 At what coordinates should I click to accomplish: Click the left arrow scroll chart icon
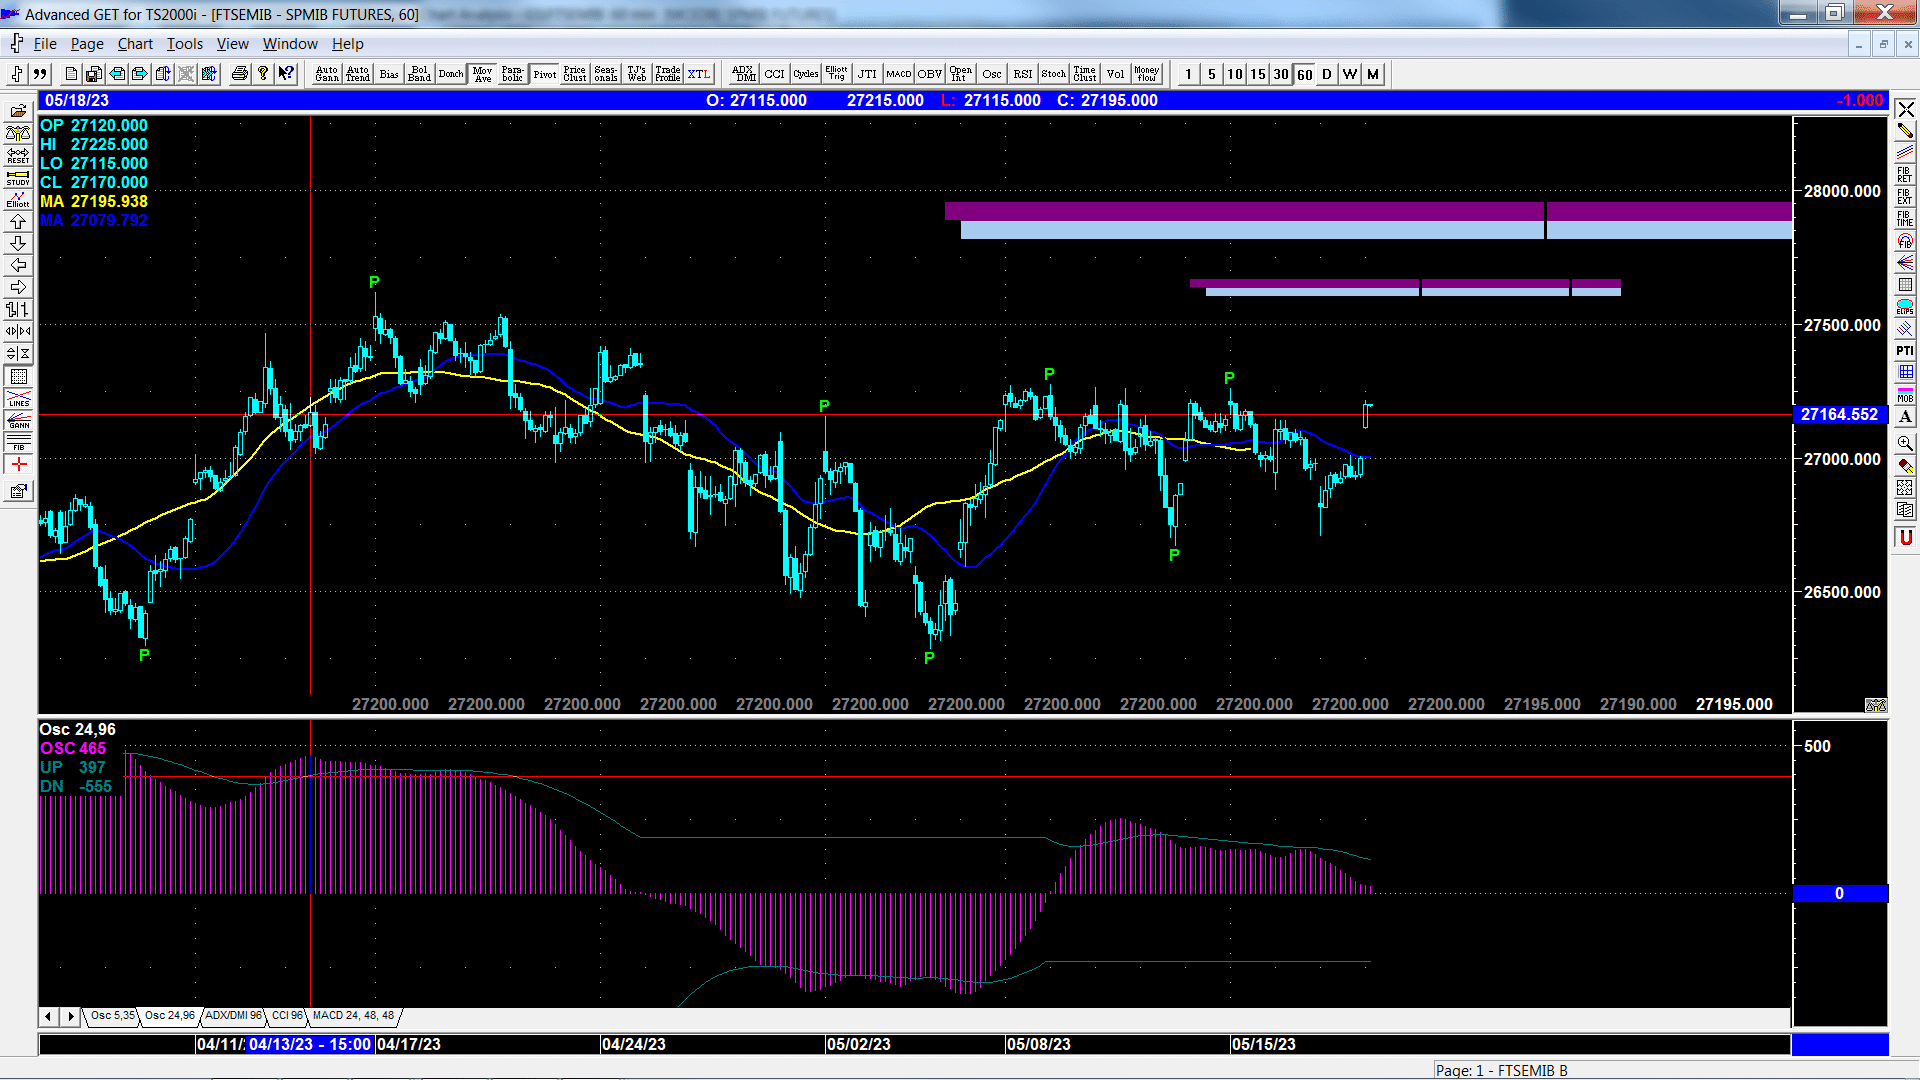pyautogui.click(x=18, y=266)
